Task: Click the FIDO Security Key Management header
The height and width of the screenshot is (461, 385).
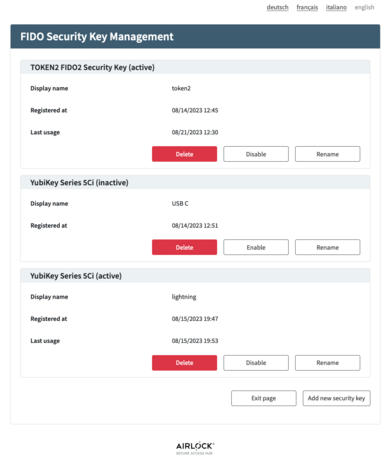Action: 97,36
